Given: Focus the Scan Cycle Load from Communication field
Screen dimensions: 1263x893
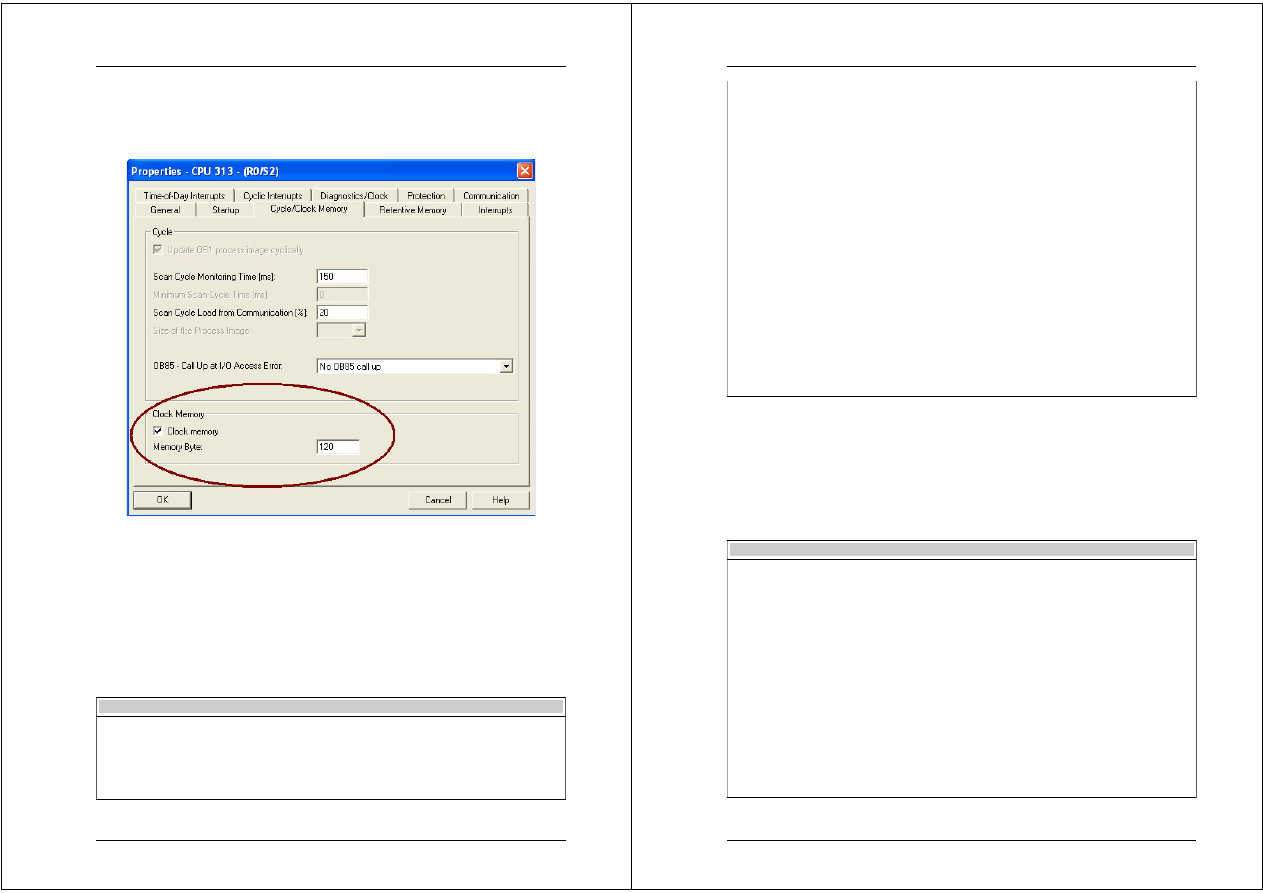Looking at the screenshot, I should pos(342,313).
